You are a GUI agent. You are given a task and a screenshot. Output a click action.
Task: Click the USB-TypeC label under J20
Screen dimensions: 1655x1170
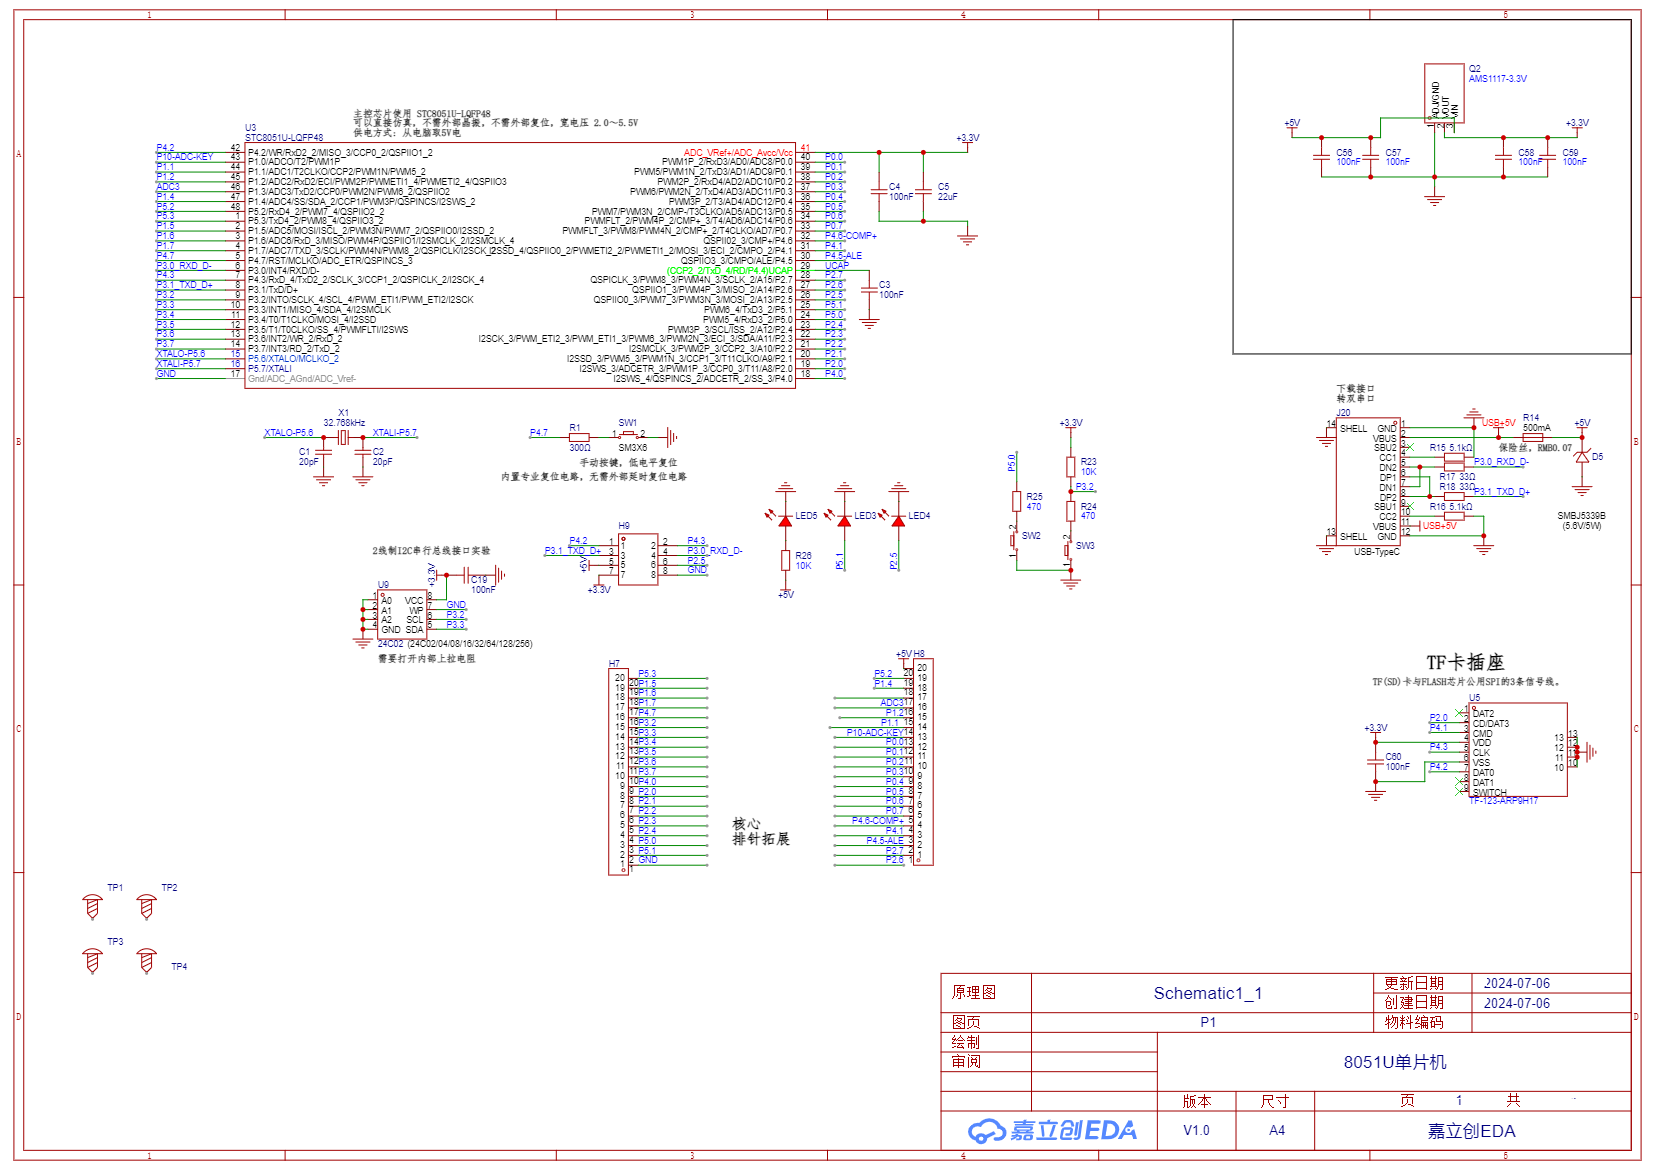(x=1376, y=552)
